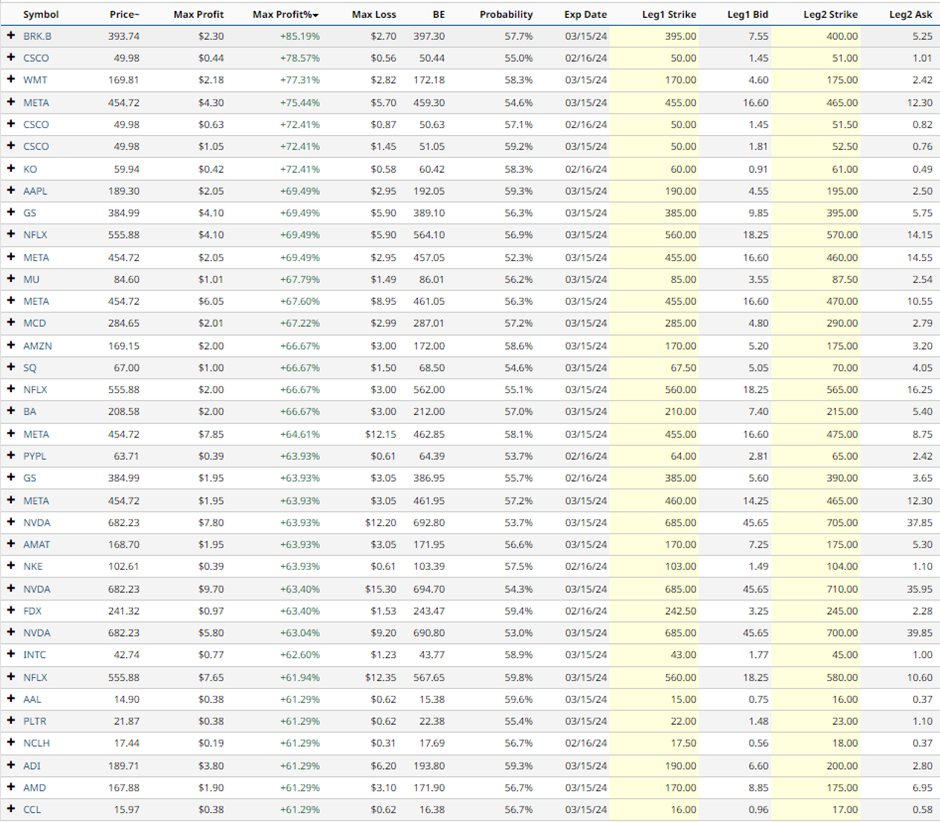Sort by Leg2 Ask column header

911,14
